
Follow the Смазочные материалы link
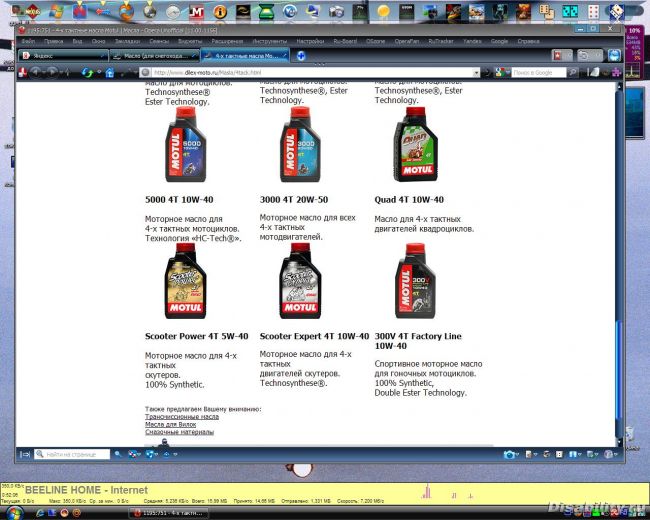click(x=179, y=432)
